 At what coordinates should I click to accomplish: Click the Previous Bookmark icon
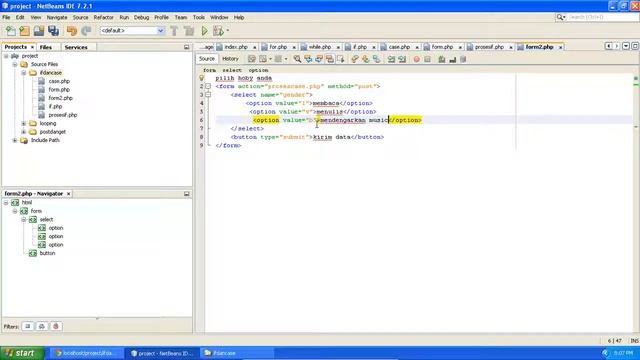(355, 59)
